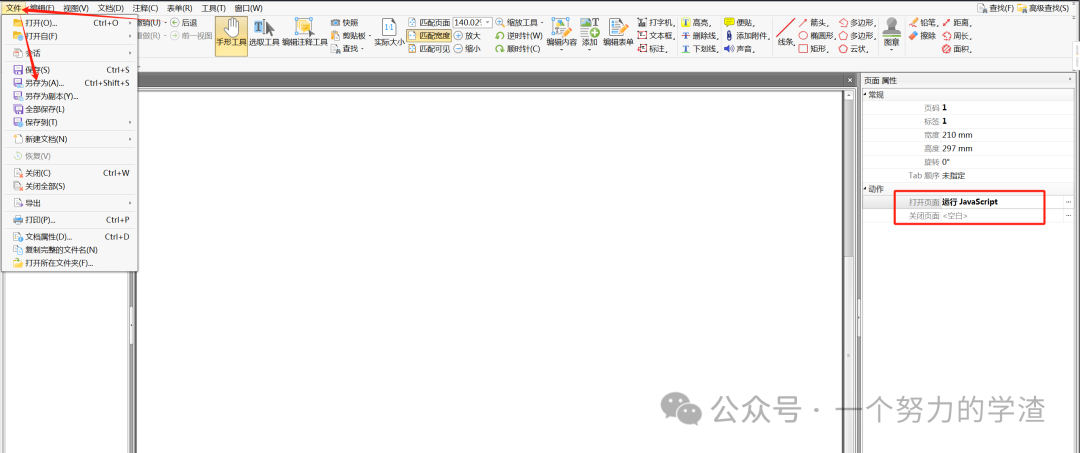Click 缩小 zoom out
1080x453 pixels.
(x=467, y=49)
